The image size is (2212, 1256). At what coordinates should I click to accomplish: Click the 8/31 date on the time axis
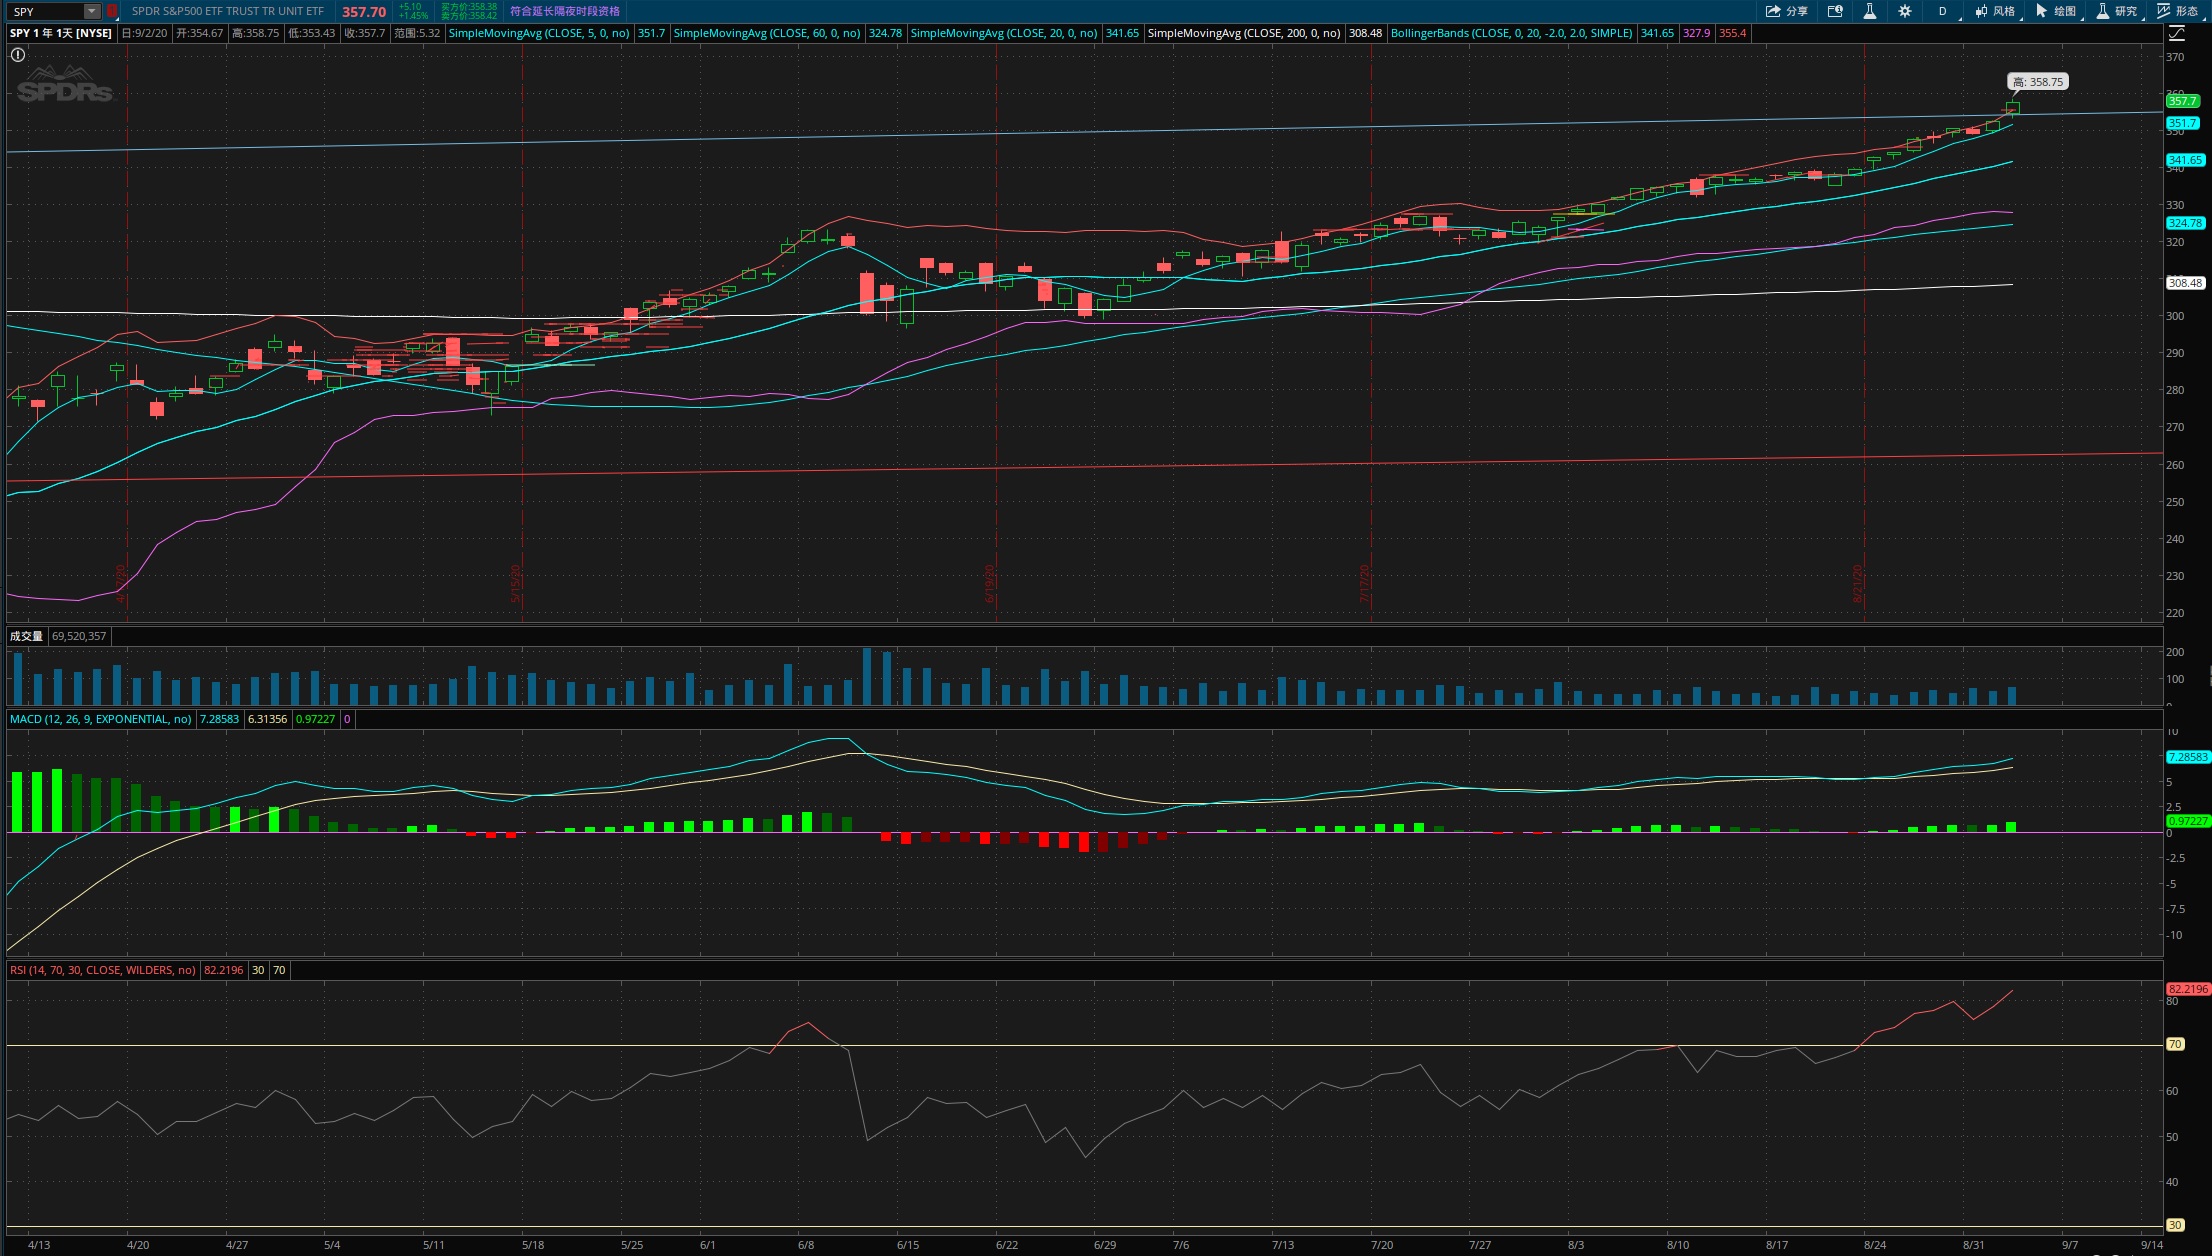pyautogui.click(x=1973, y=1245)
